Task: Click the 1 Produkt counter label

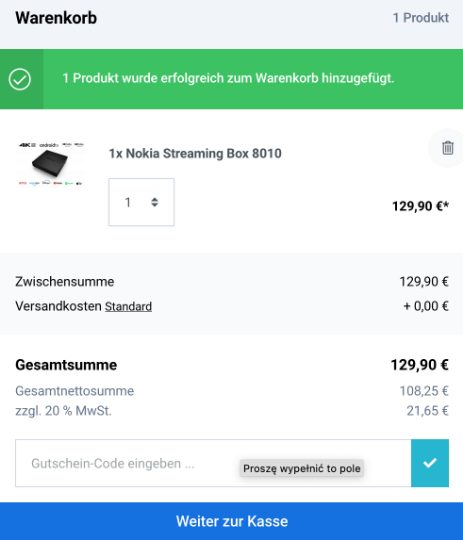Action: click(x=421, y=18)
